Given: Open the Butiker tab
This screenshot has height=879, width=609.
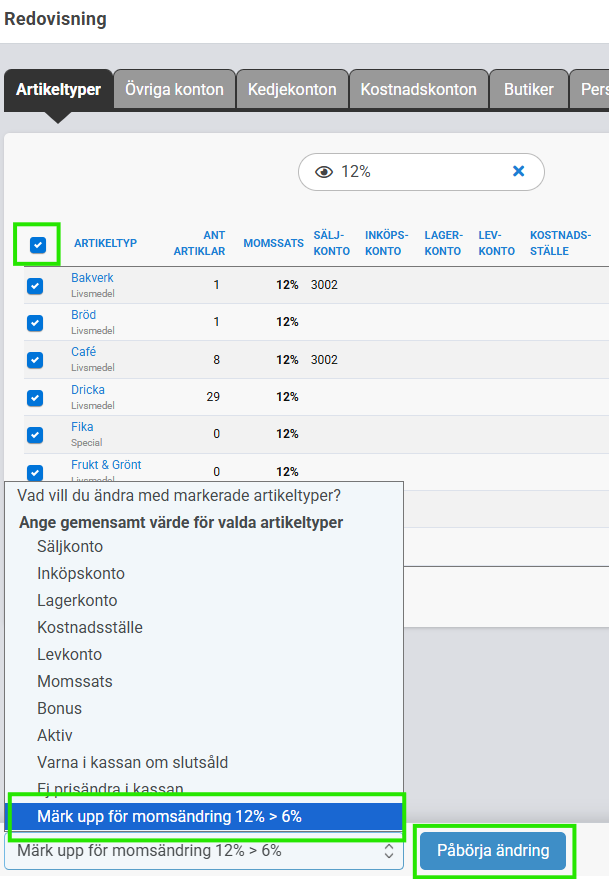Looking at the screenshot, I should click(528, 90).
